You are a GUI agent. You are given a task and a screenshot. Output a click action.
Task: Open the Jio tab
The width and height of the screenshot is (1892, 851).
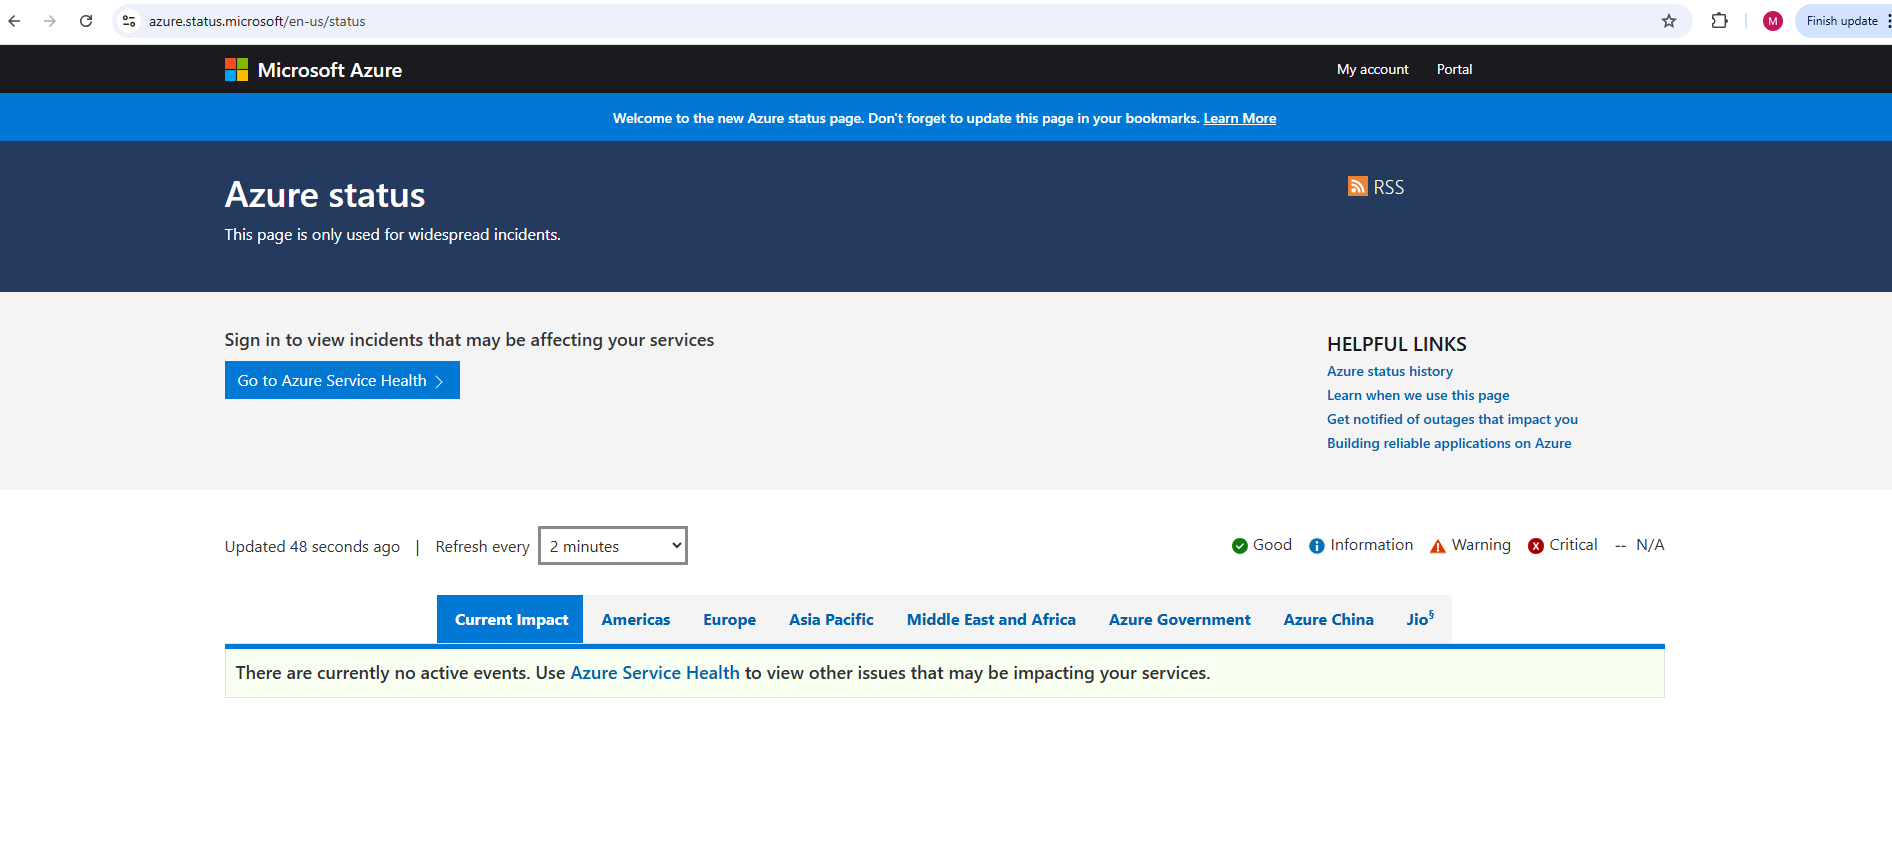tap(1420, 620)
